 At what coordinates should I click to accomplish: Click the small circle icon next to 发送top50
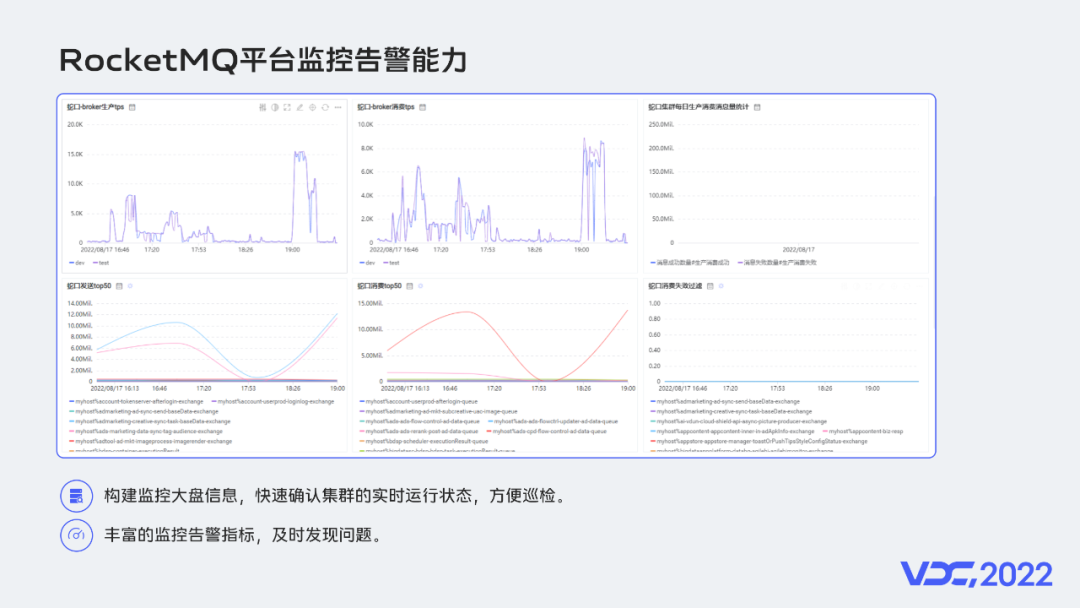coord(130,286)
